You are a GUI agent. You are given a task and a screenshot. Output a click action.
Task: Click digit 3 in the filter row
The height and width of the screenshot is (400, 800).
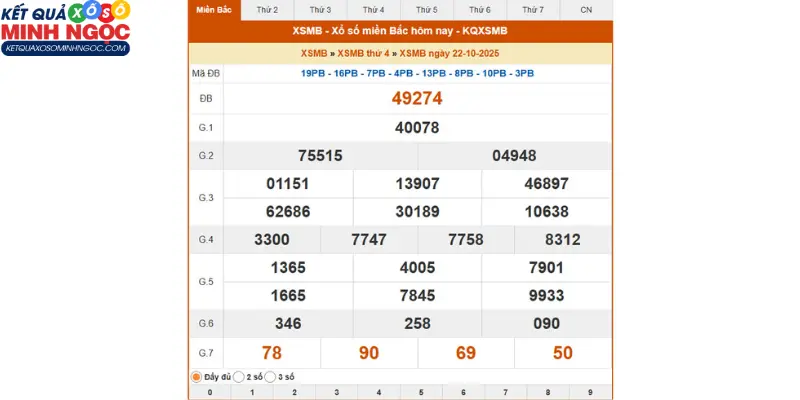(x=337, y=392)
